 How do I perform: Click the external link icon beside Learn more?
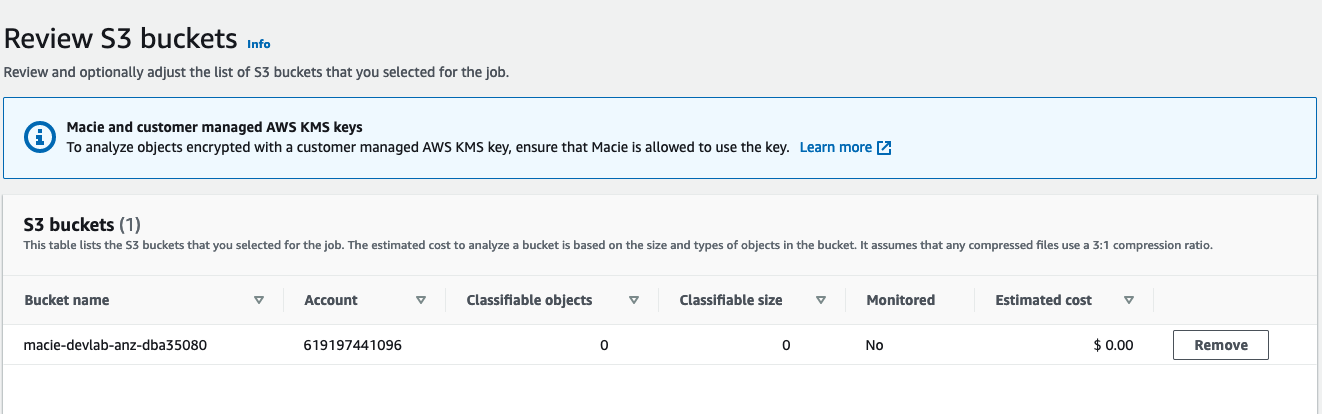coord(884,147)
